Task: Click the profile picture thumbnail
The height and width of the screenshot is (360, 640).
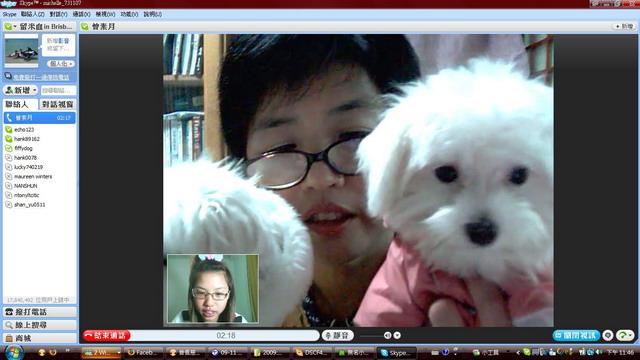Action: point(21,51)
